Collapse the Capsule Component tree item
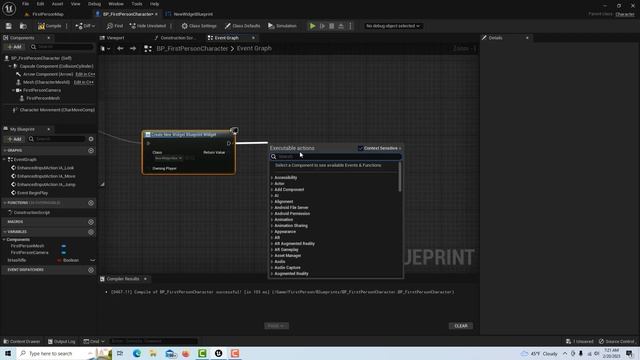640x360 pixels. pos(10,66)
